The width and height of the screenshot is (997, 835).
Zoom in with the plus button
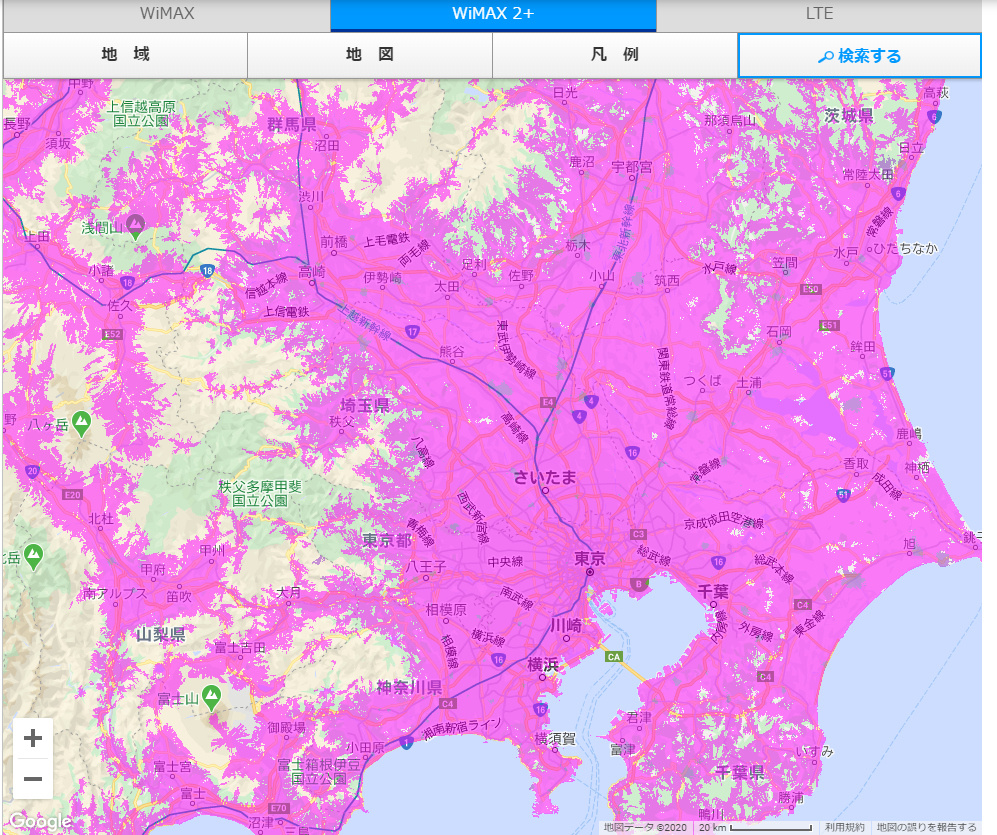tap(32, 738)
